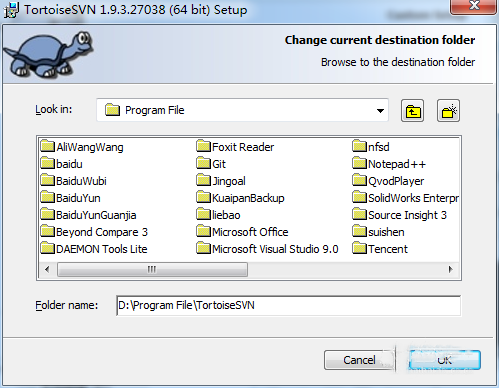Select the BaiduYun folder
The image size is (499, 388).
(x=71, y=198)
